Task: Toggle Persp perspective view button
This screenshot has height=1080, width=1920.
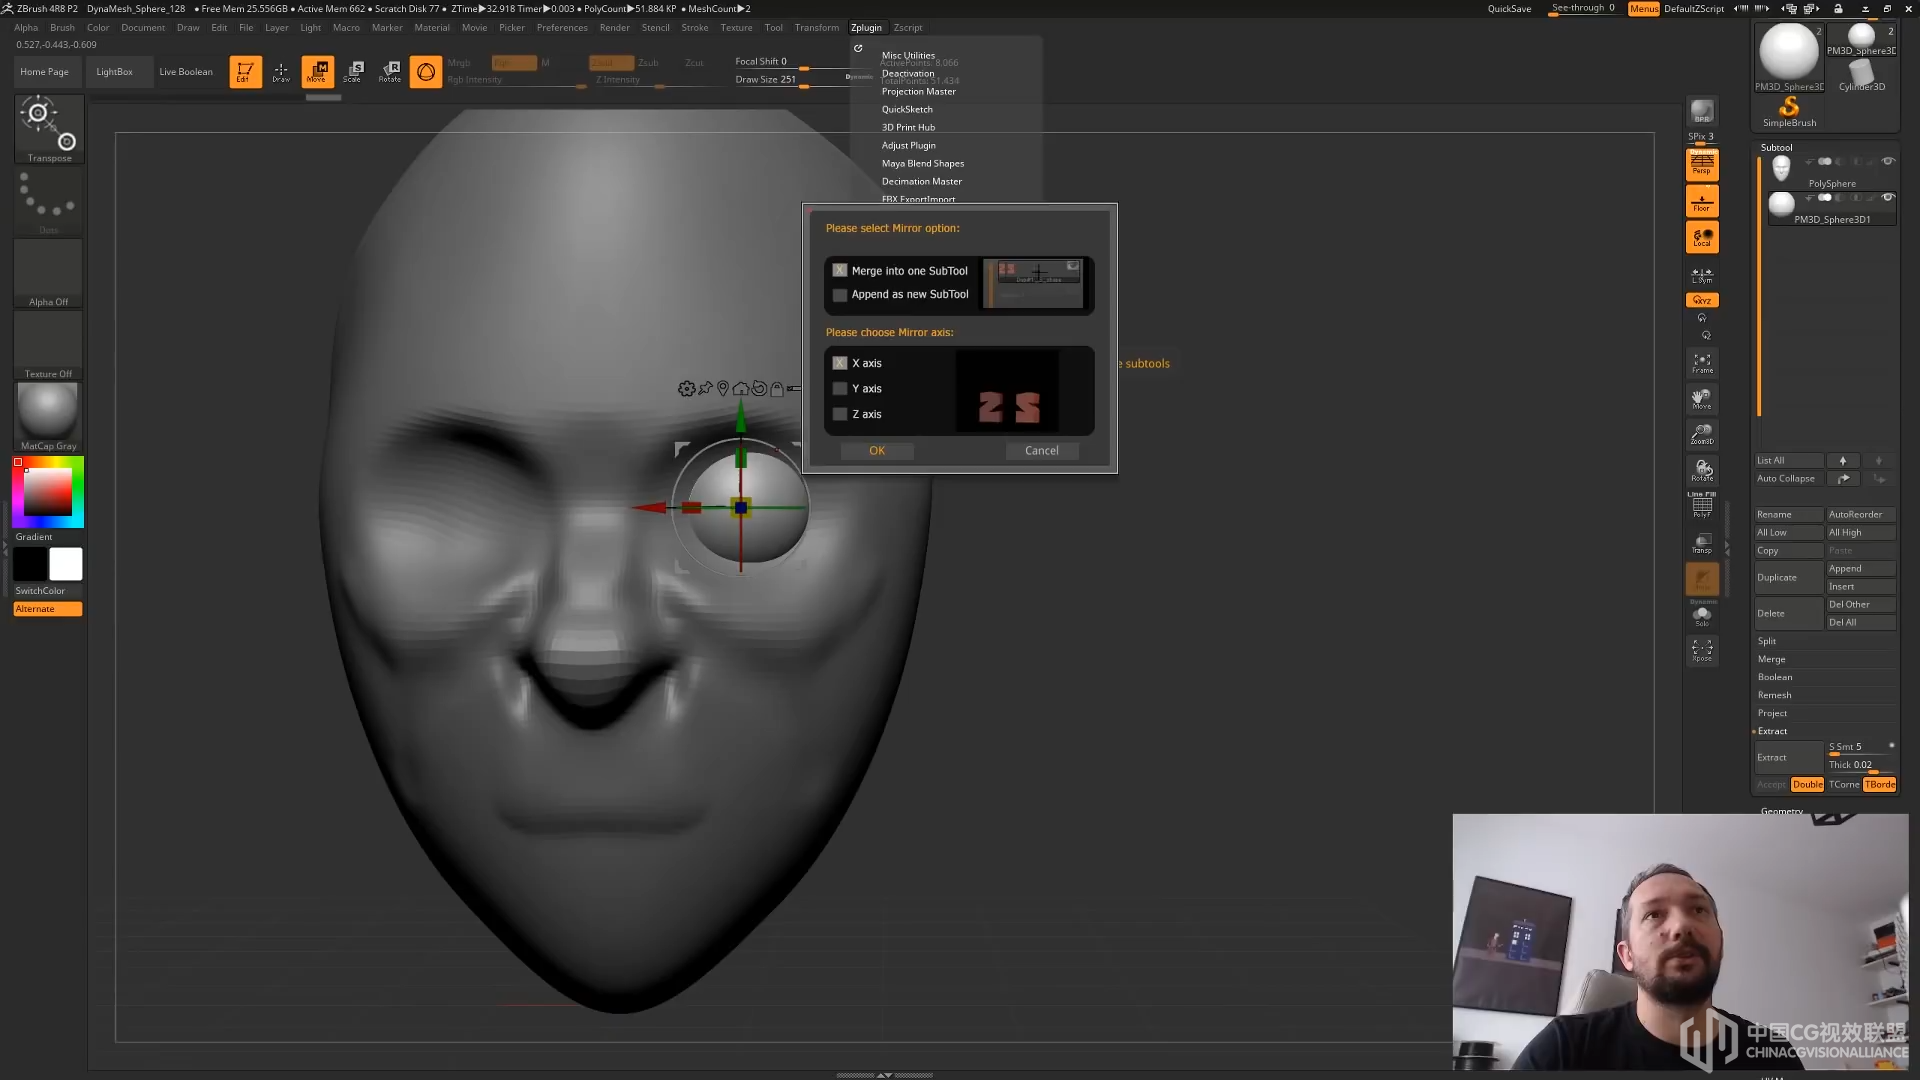Action: pos(1702,164)
